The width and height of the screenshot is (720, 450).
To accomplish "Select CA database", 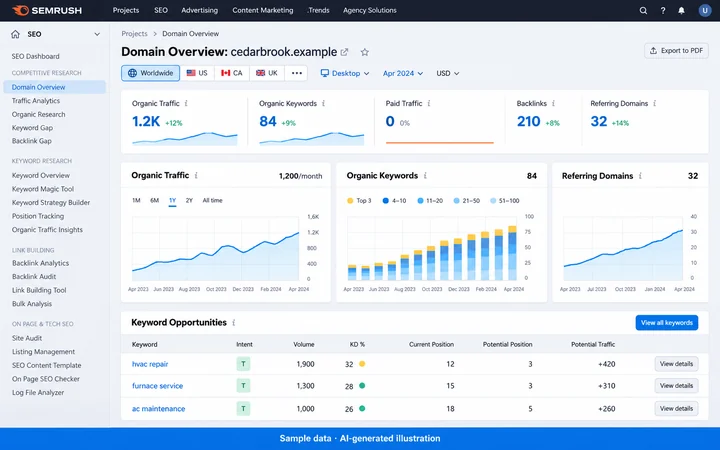I will pos(232,73).
